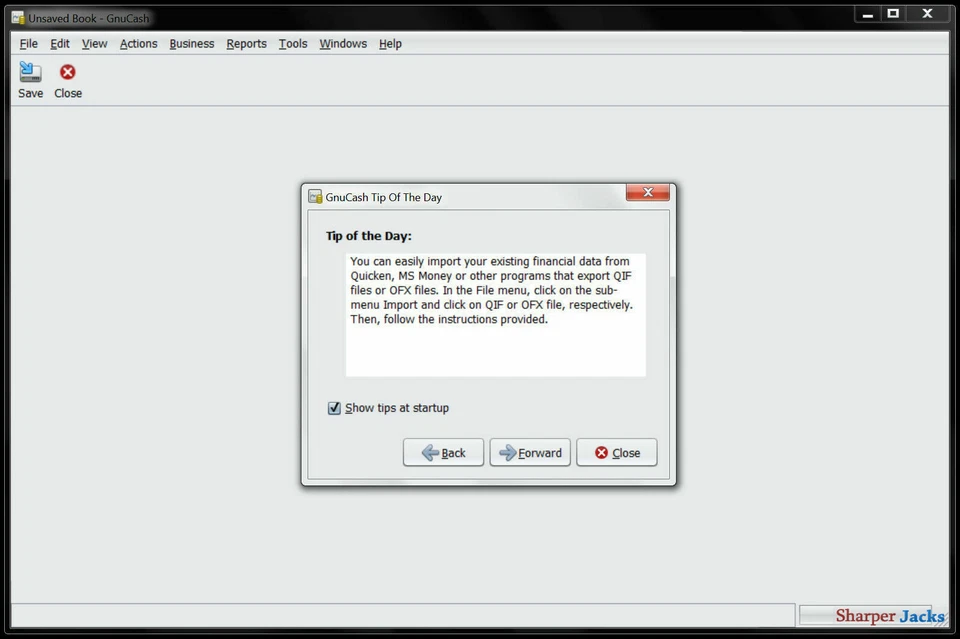Viewport: 960px width, 639px height.
Task: Close the Tip of the Day dialog
Action: [x=616, y=452]
